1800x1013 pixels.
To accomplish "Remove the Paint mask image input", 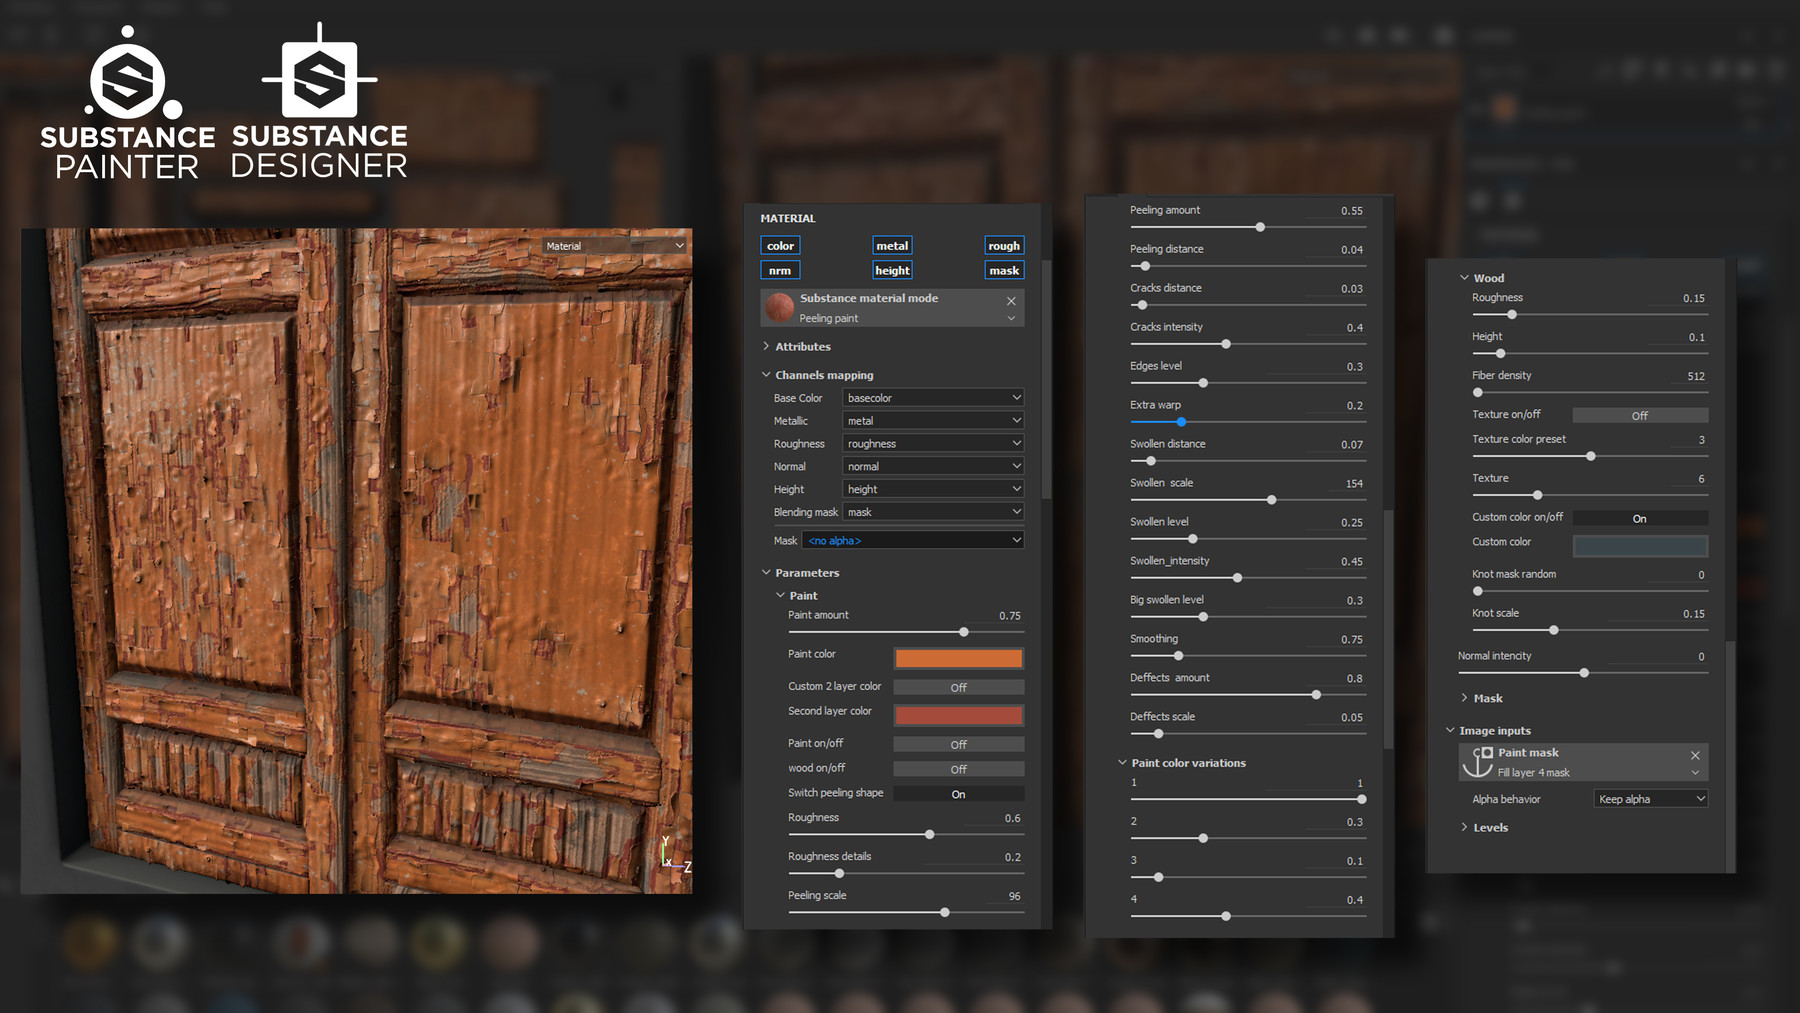I will pos(1695,755).
